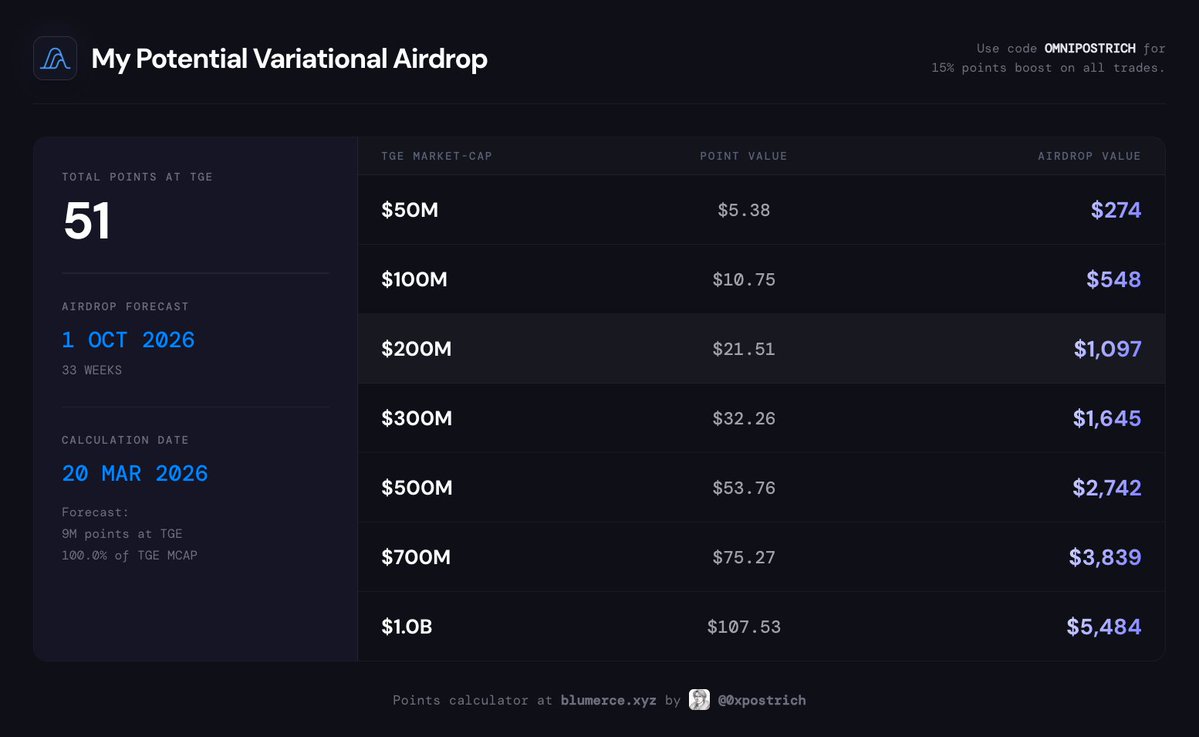This screenshot has height=737, width=1199.
Task: Open the @0xpostrich profile handle
Action: (x=762, y=700)
